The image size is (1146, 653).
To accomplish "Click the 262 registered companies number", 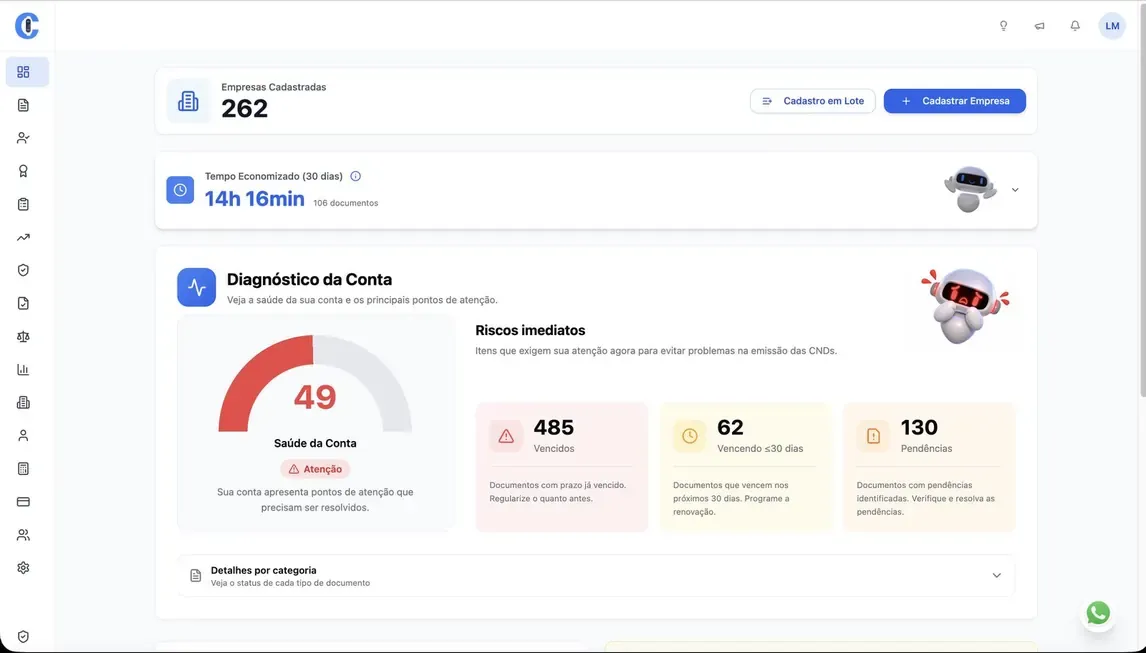I will [x=244, y=109].
